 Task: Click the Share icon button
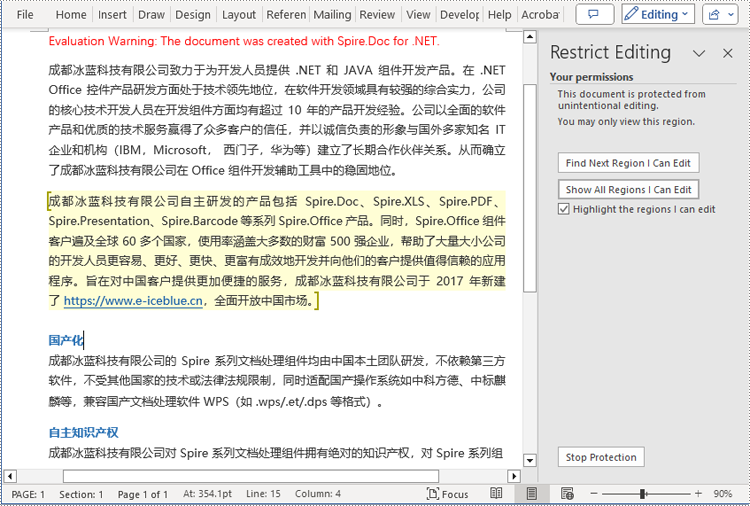coord(721,14)
